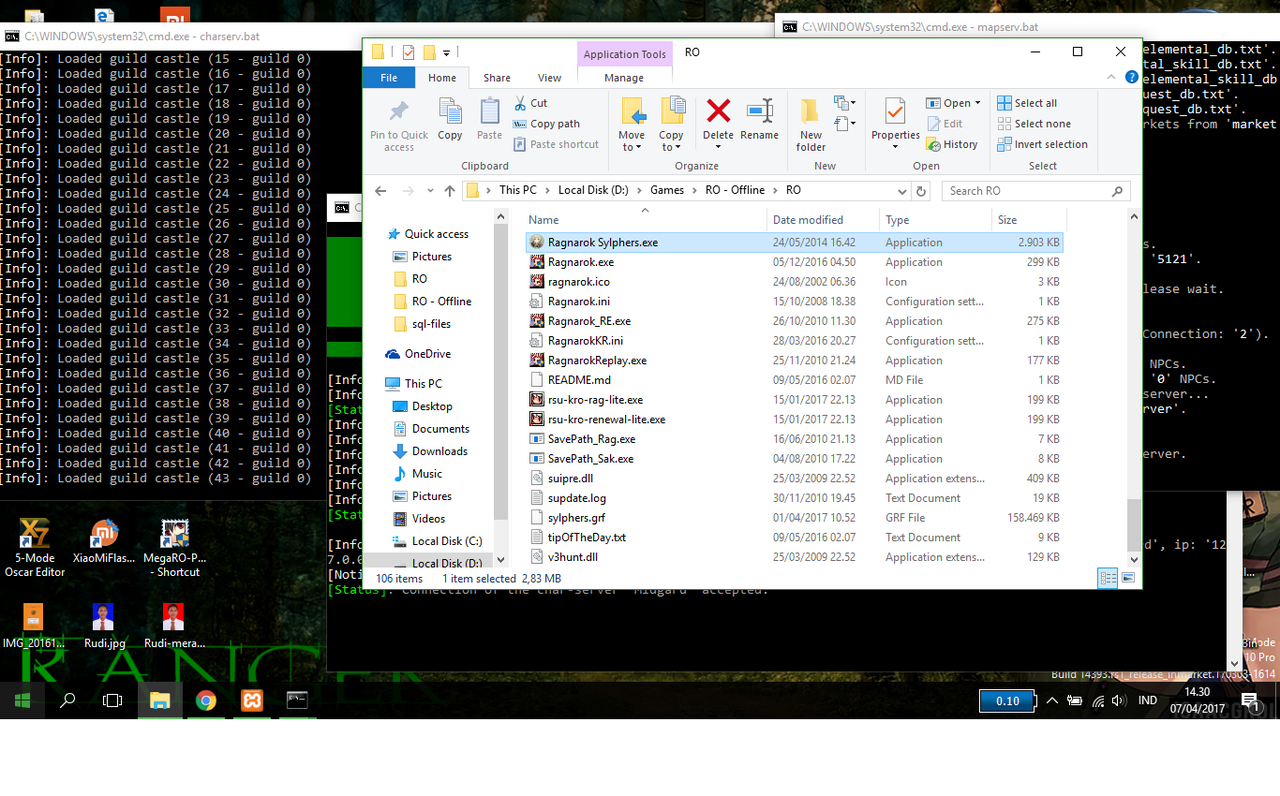This screenshot has width=1280, height=796.
Task: Open Google Chrome from the taskbar
Action: pos(206,701)
